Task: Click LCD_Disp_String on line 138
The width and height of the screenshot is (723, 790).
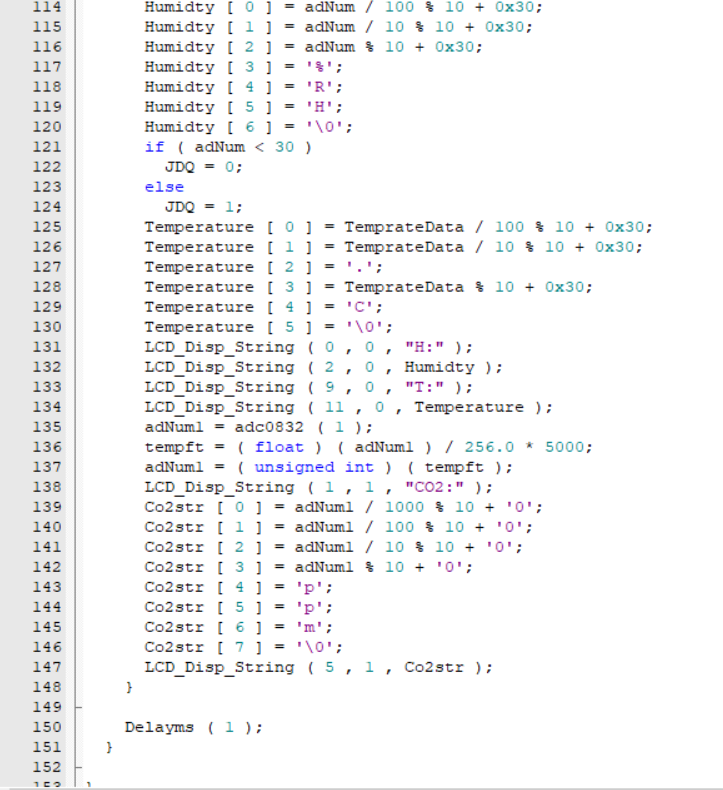Action: point(219,487)
